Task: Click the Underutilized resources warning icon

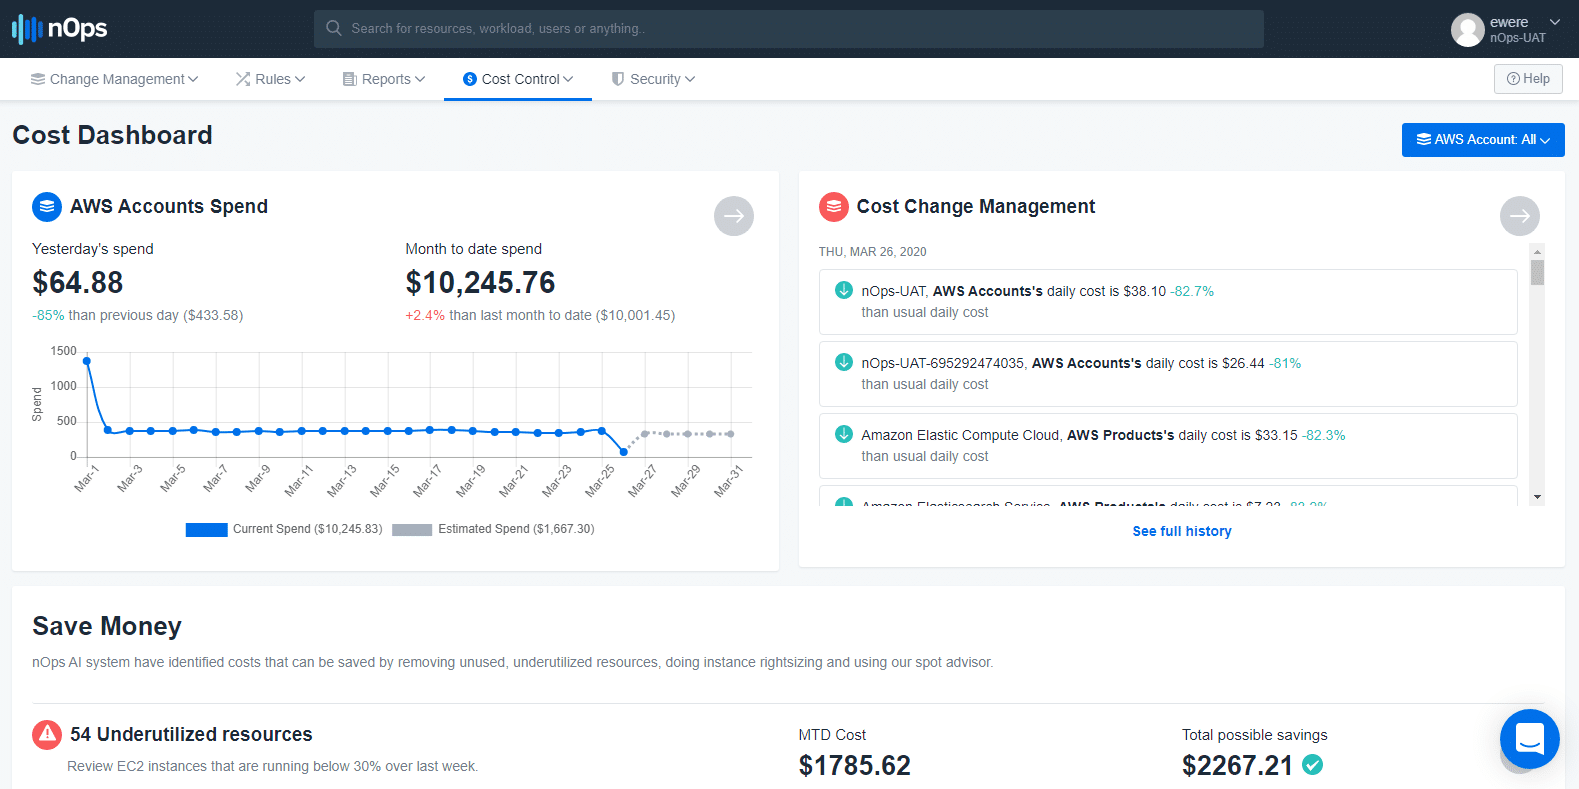Action: (47, 734)
